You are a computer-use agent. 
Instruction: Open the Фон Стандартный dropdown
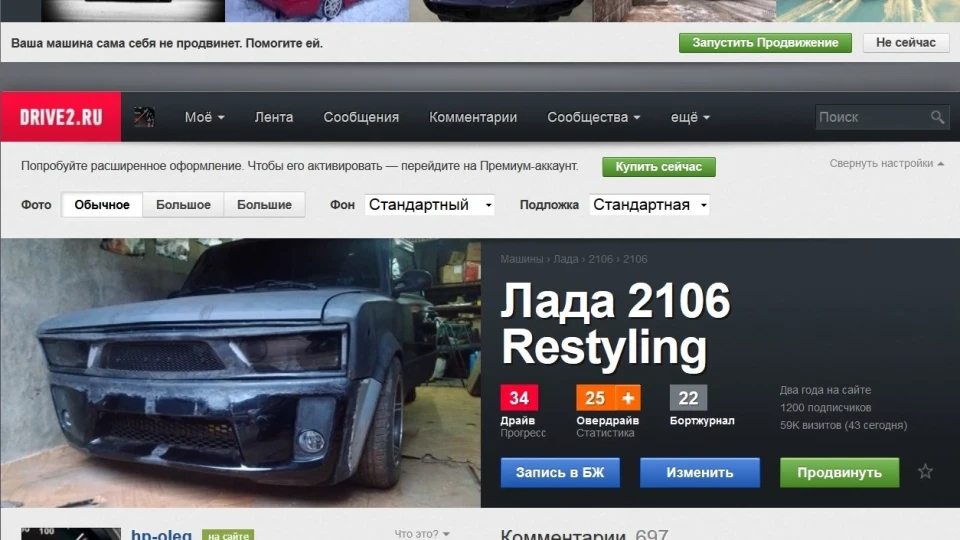[430, 204]
